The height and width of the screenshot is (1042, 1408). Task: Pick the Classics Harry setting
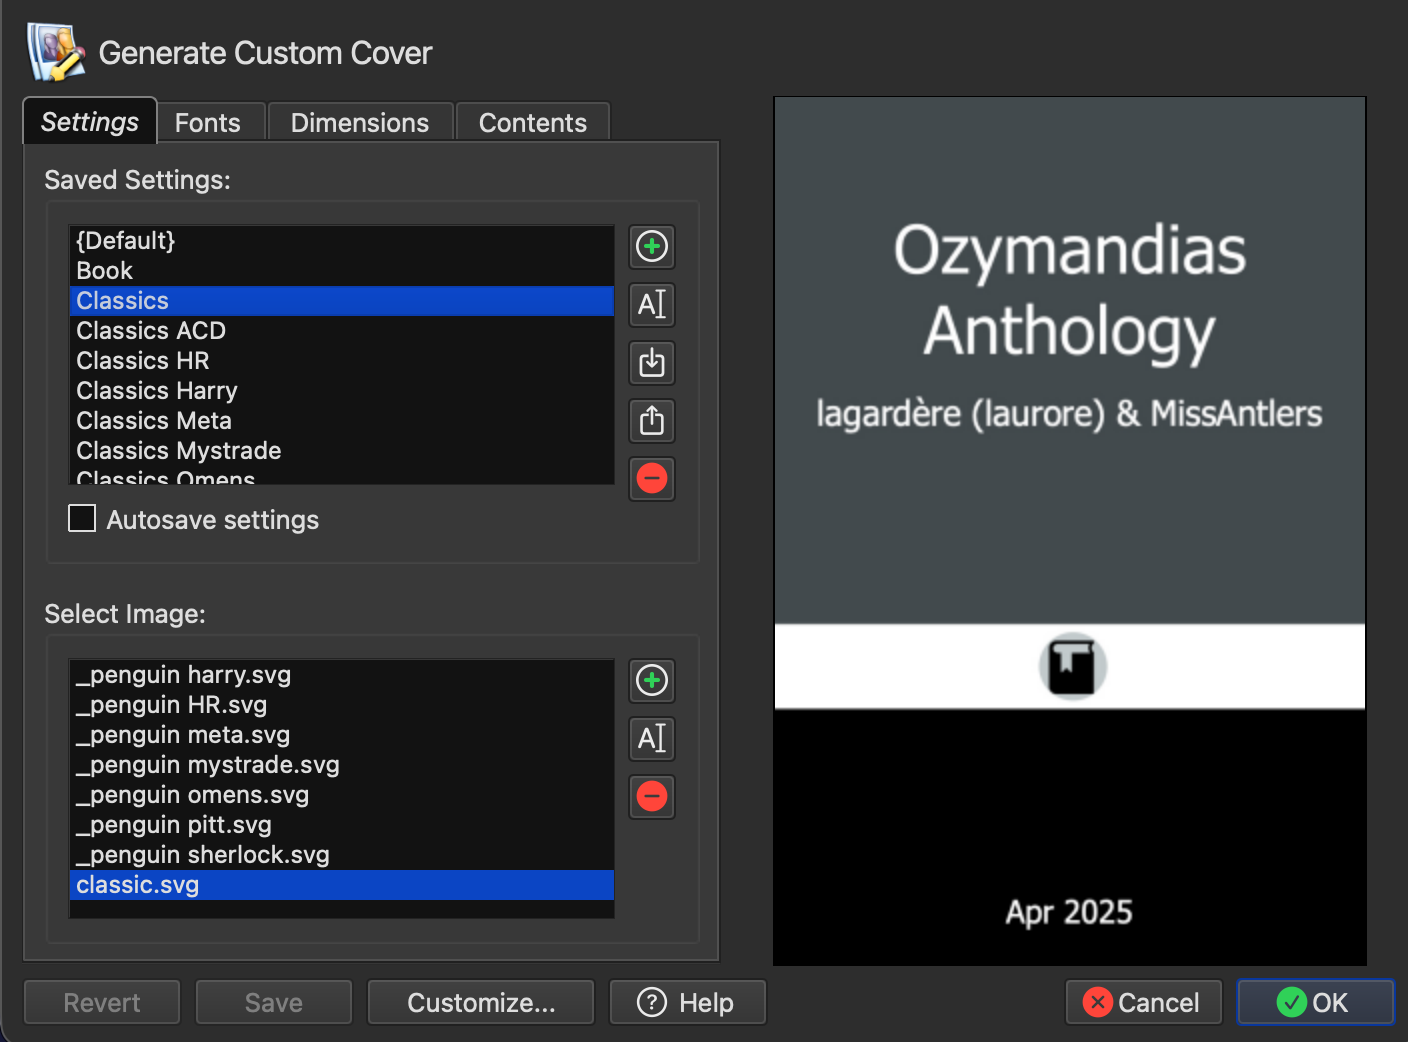pos(342,391)
